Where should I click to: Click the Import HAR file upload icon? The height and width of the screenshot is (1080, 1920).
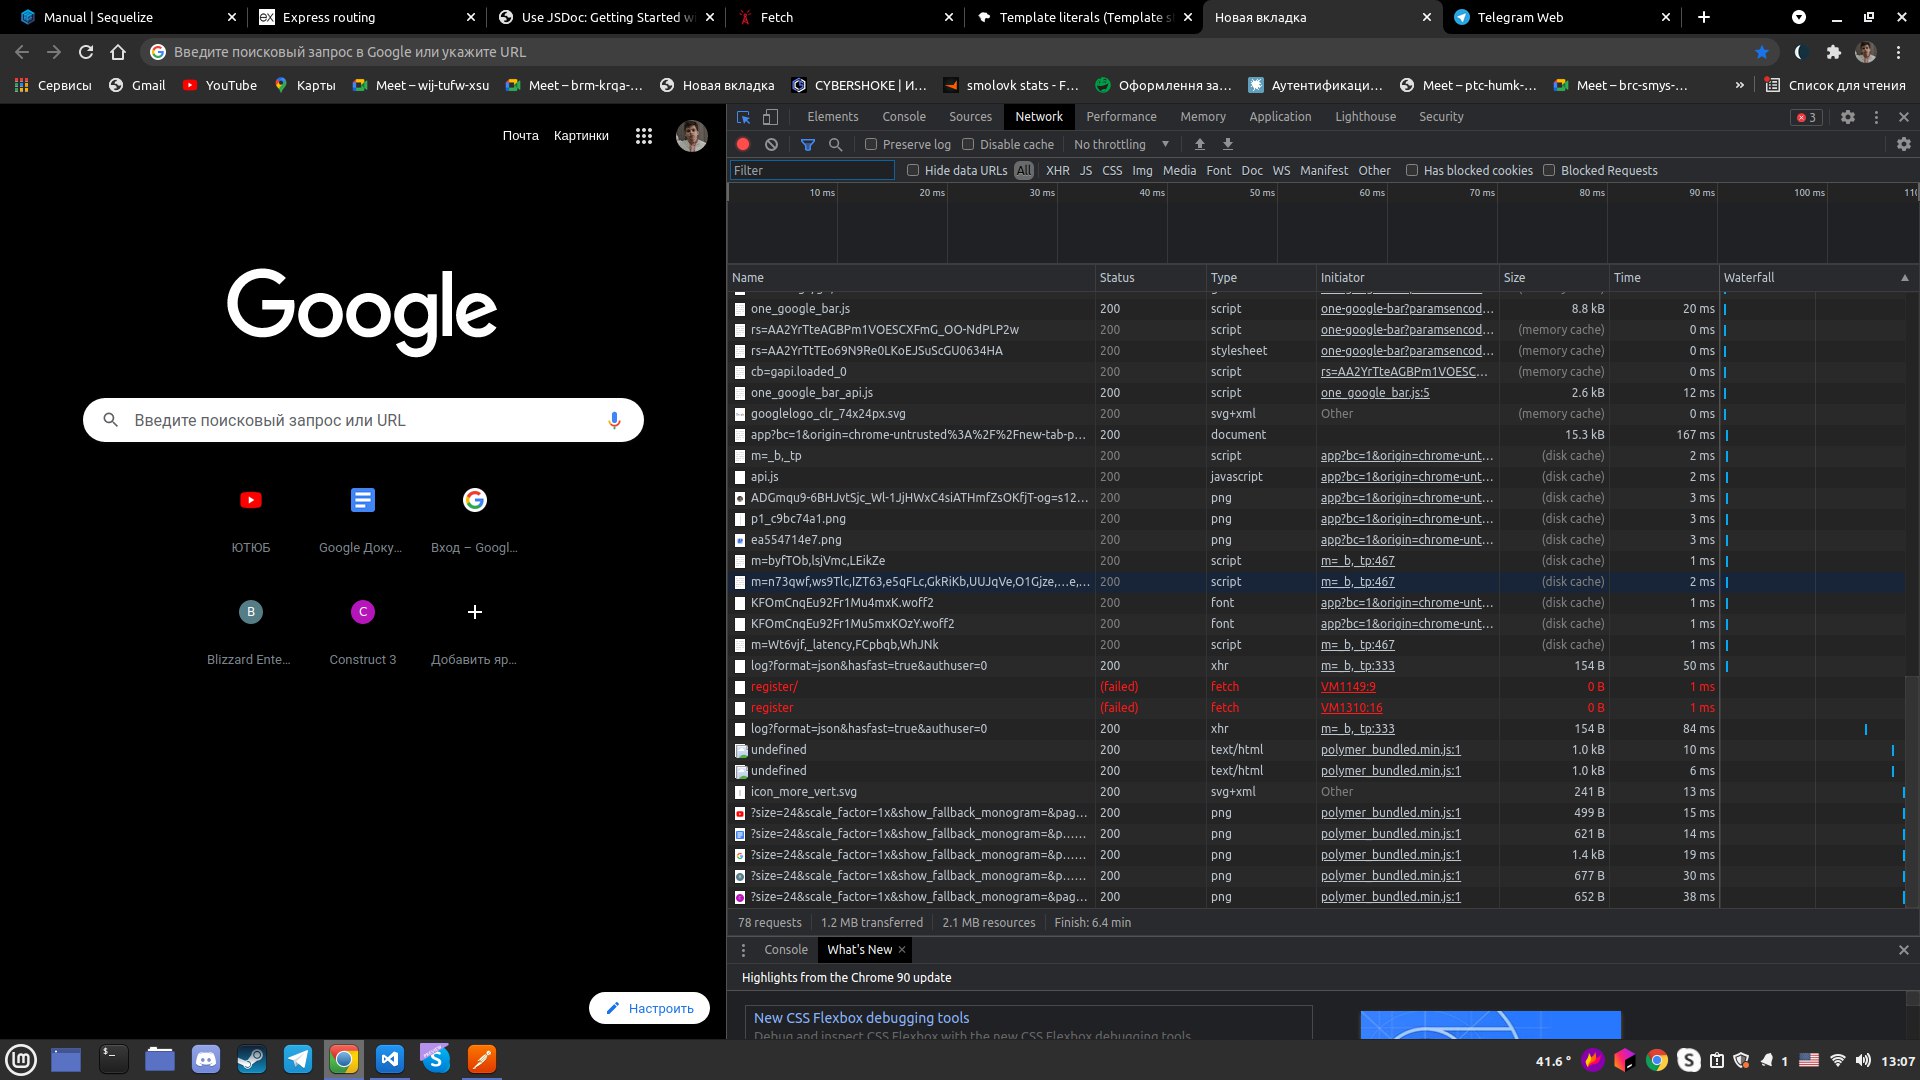(1200, 144)
